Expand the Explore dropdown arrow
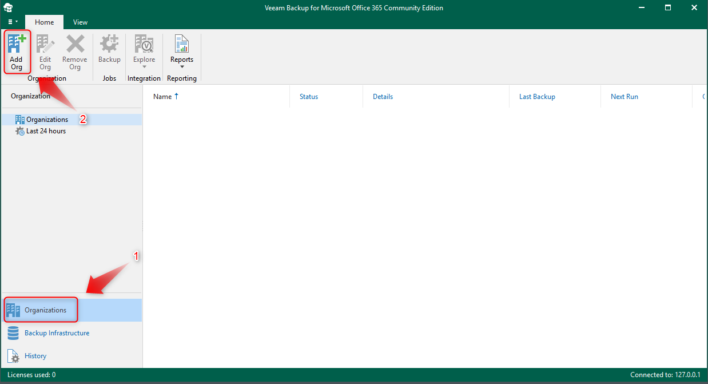The image size is (708, 384). point(144,67)
